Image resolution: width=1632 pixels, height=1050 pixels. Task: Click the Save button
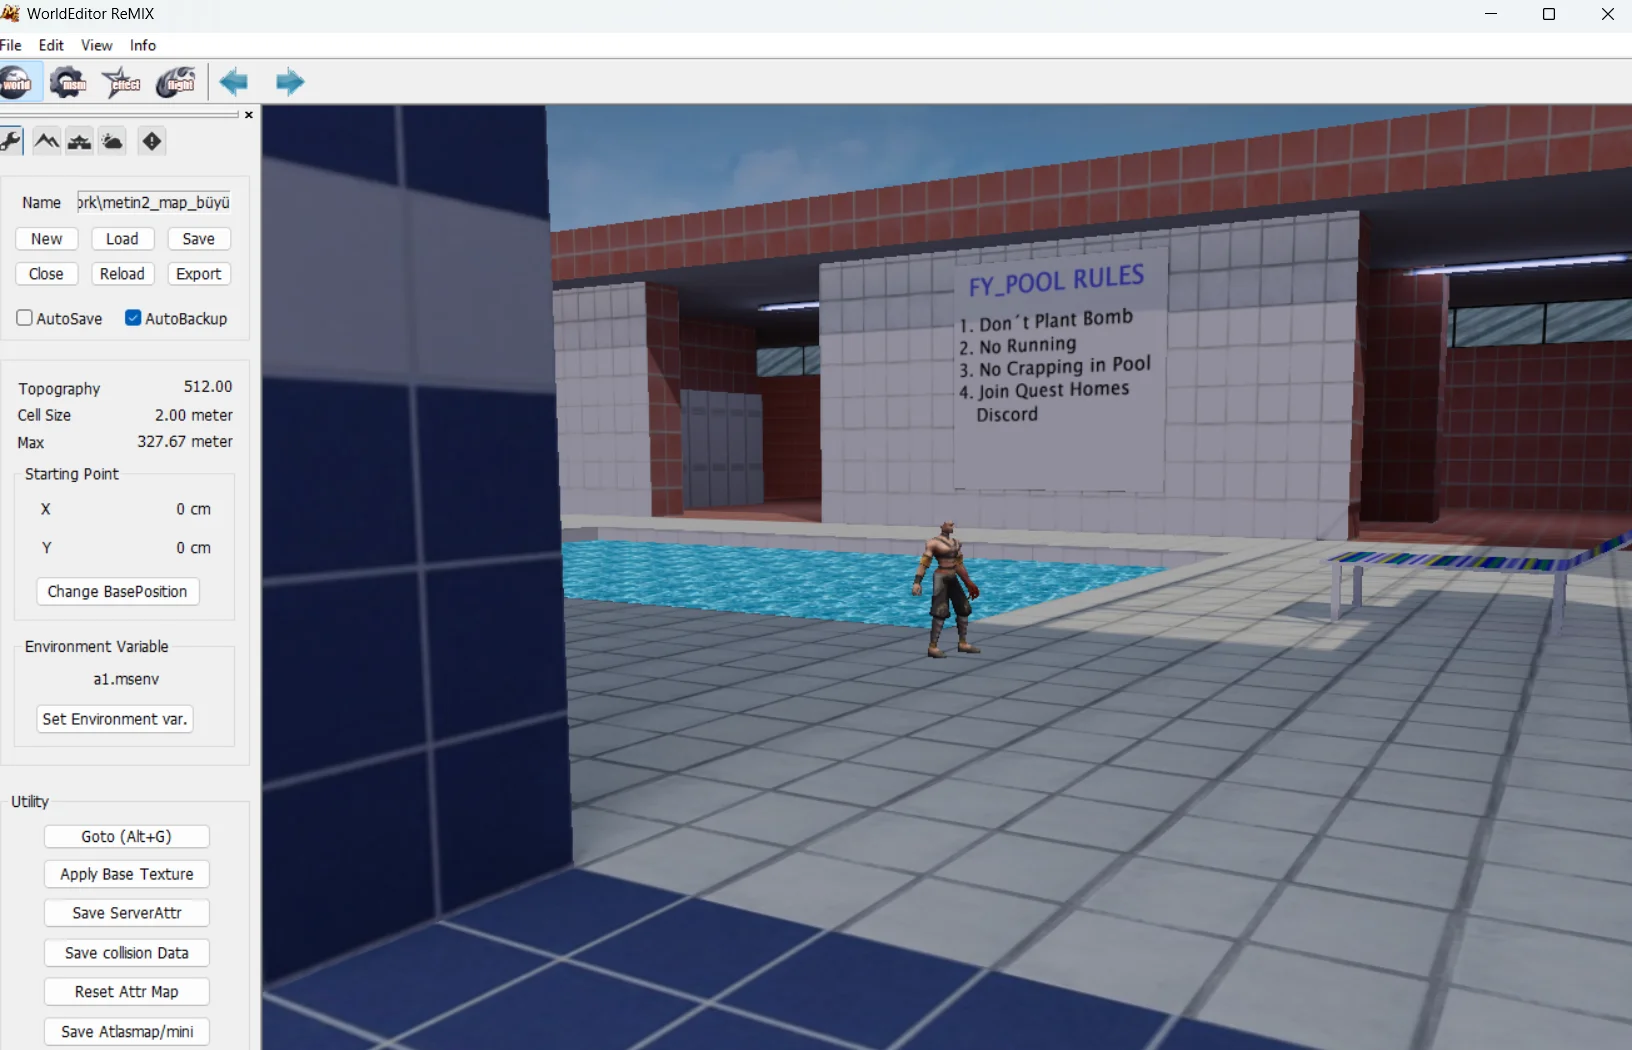click(x=199, y=239)
